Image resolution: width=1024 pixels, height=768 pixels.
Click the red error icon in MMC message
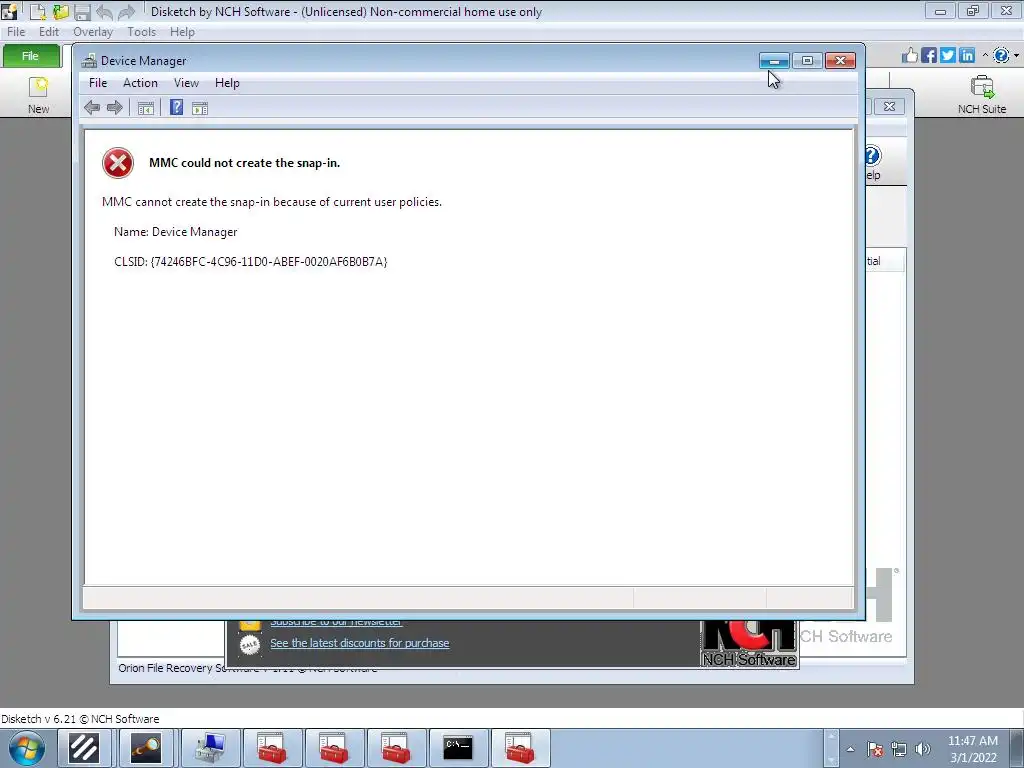pos(118,163)
